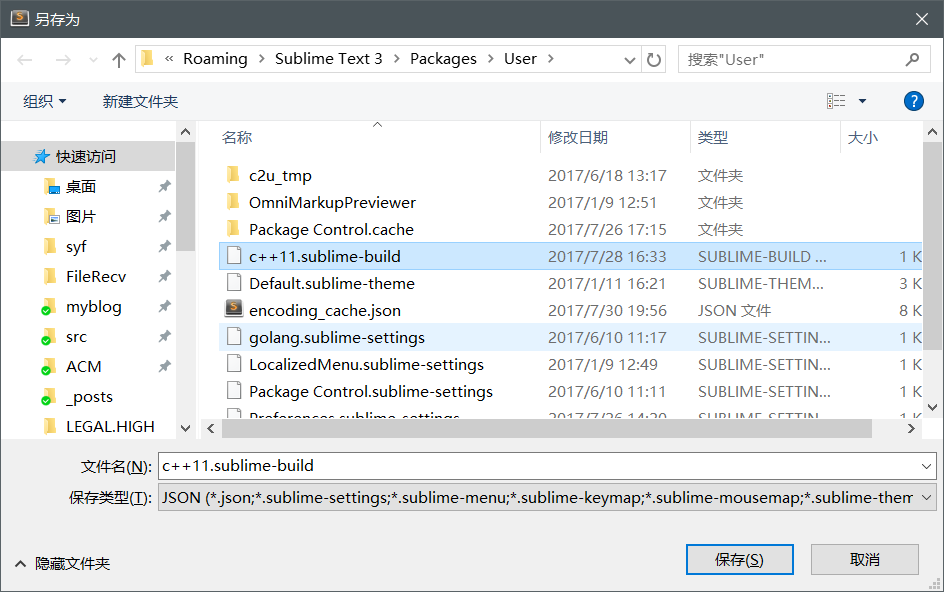Click the 取消 button
The image size is (944, 592).
point(864,559)
